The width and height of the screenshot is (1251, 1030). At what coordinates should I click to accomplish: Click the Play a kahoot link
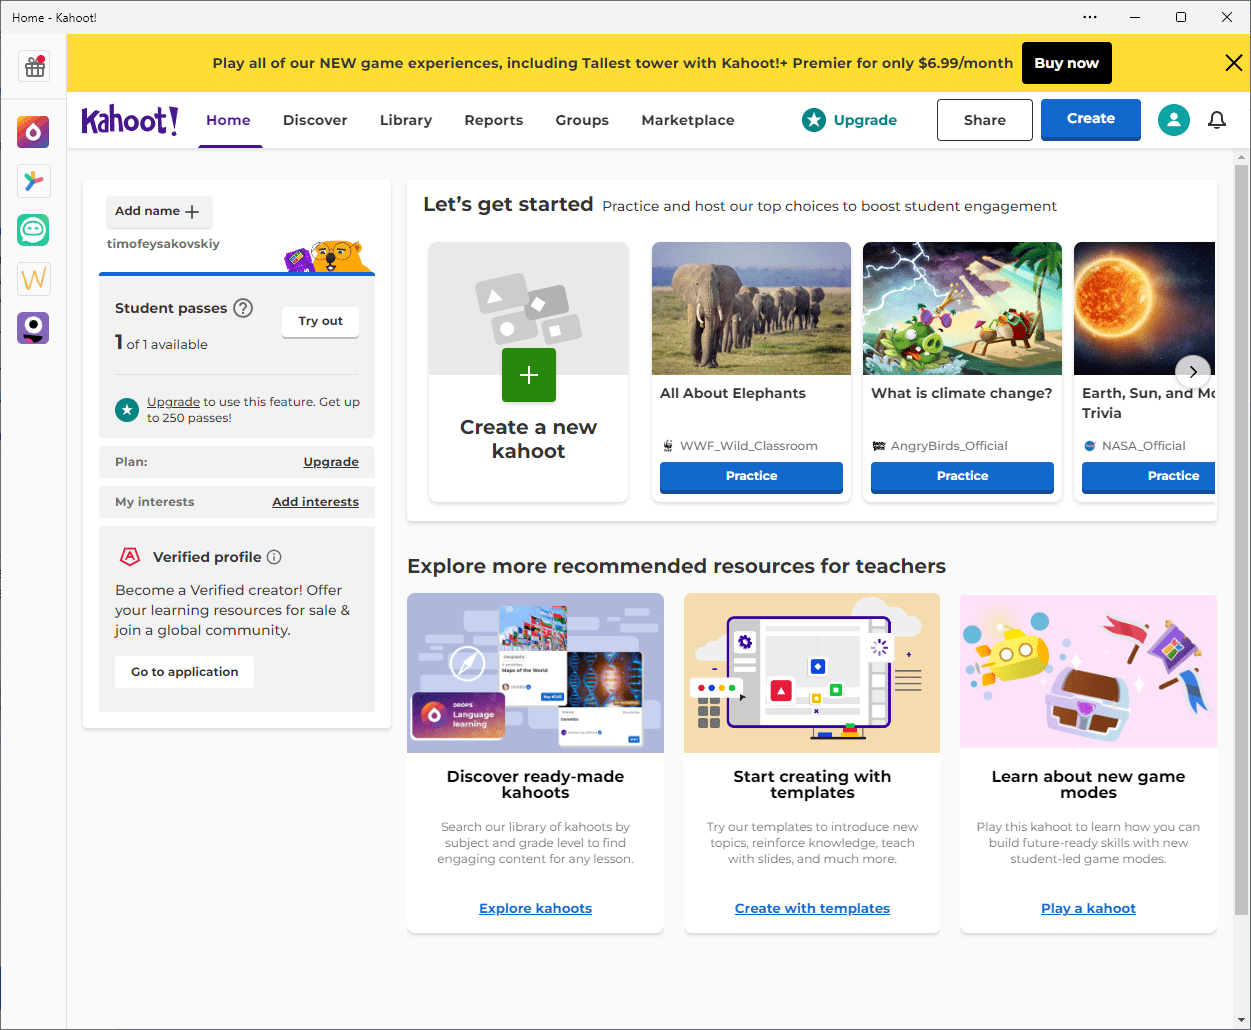[x=1088, y=909]
